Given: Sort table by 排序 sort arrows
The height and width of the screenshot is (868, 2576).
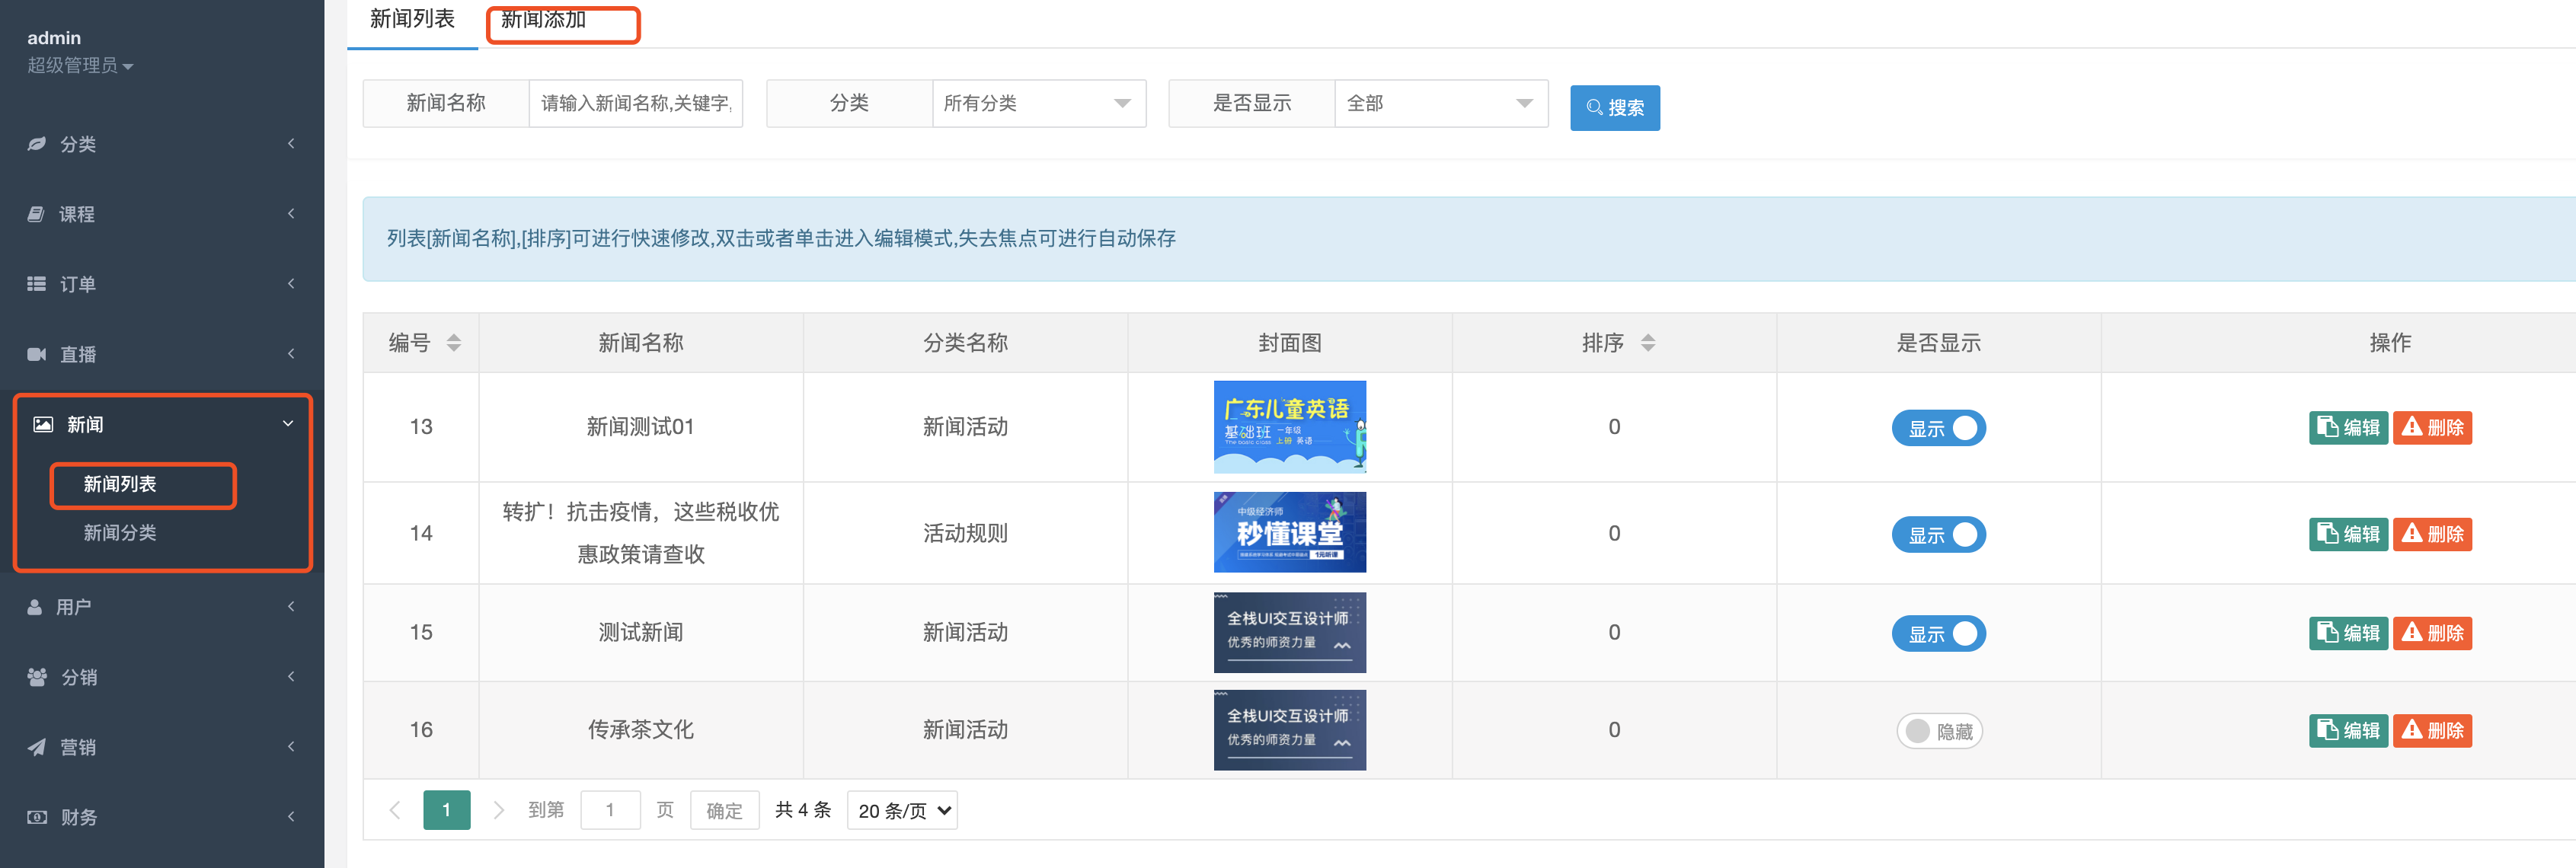Looking at the screenshot, I should tap(1648, 343).
